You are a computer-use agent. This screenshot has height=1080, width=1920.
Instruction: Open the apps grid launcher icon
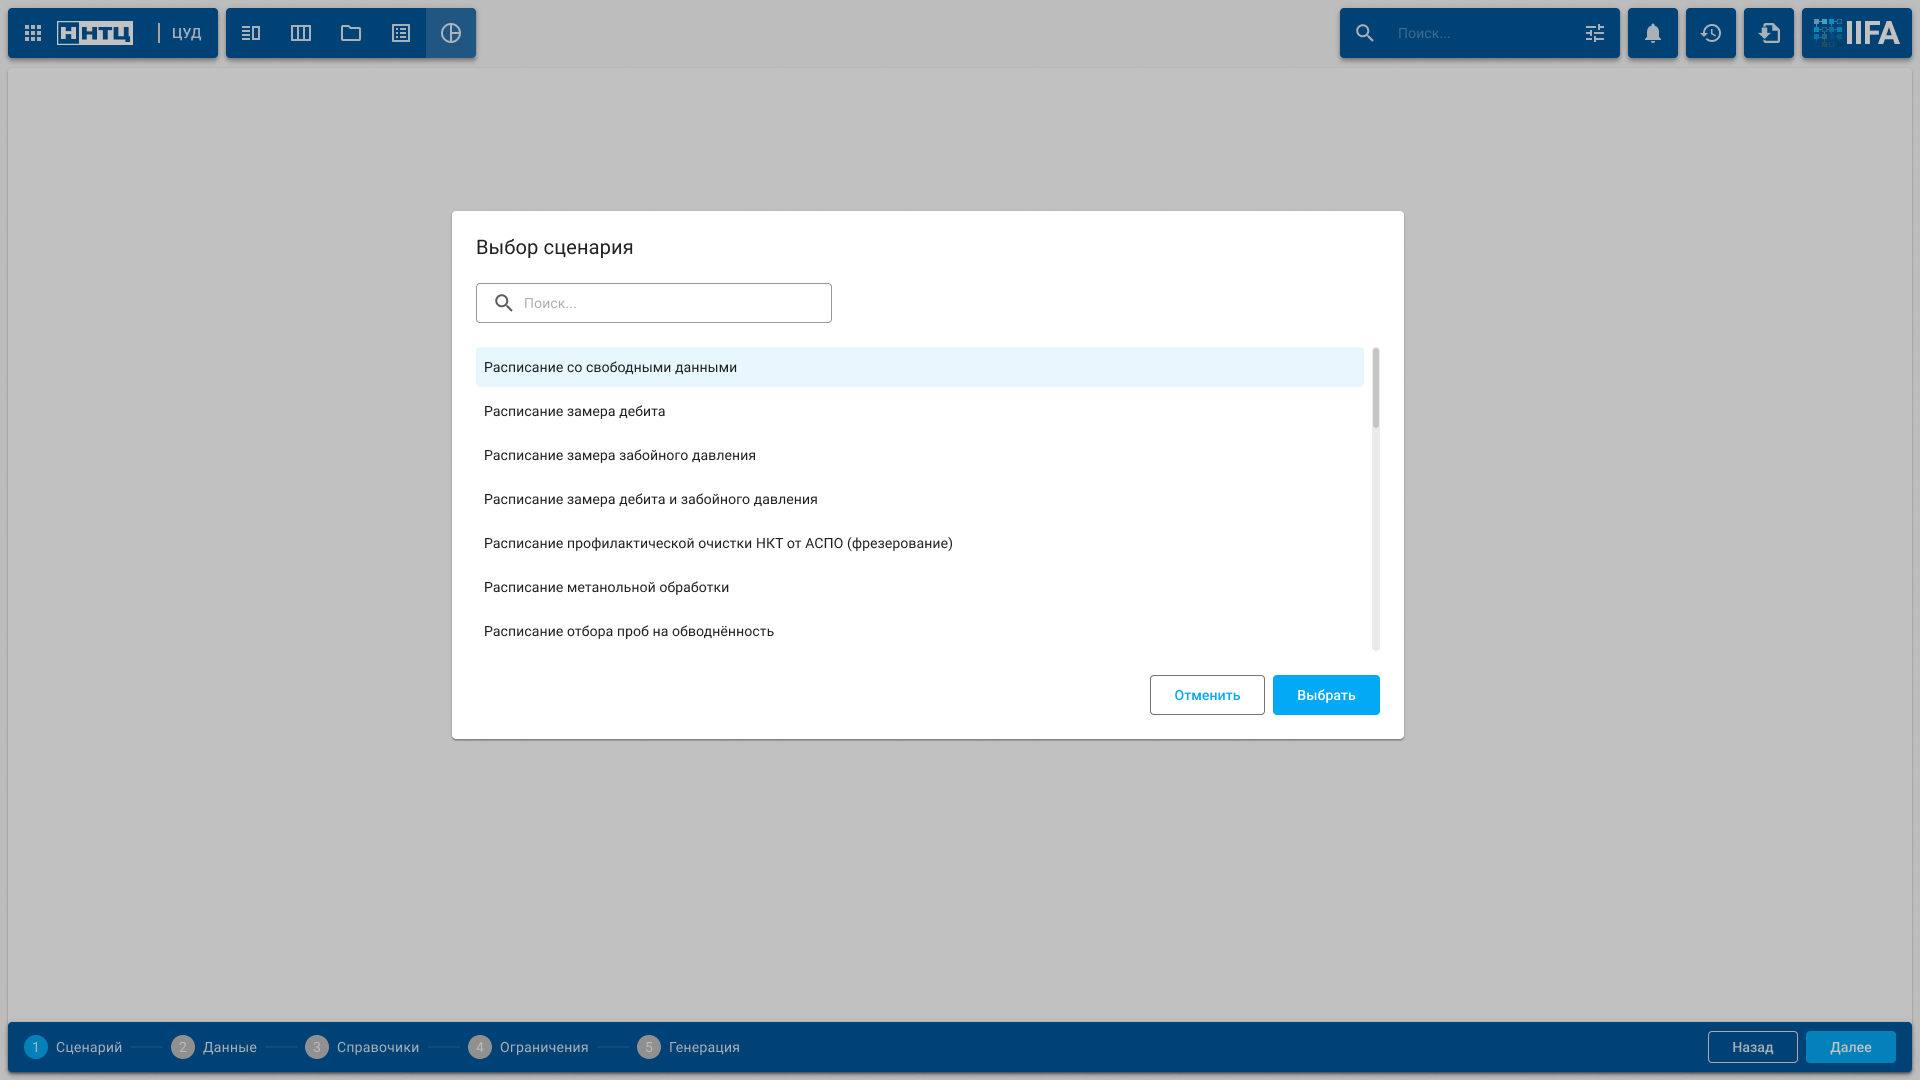[33, 33]
